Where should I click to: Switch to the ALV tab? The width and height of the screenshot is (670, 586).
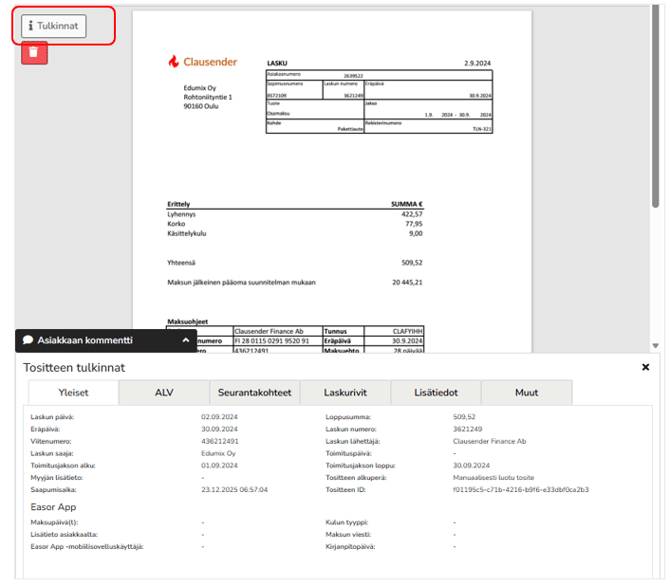pyautogui.click(x=164, y=392)
